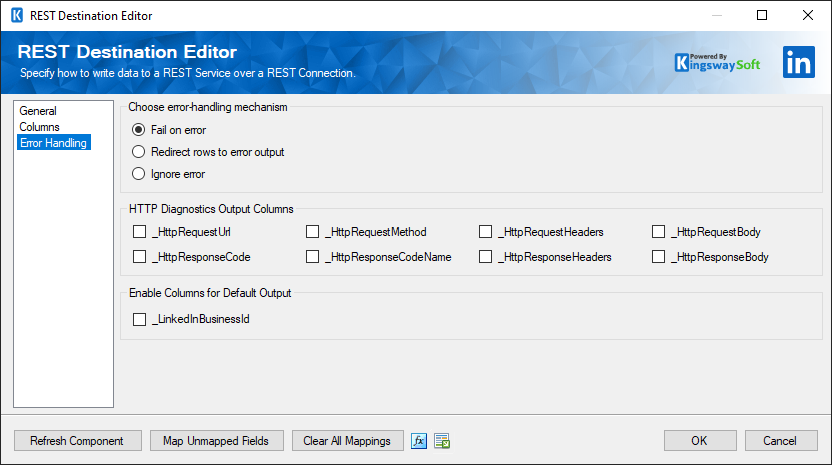The height and width of the screenshot is (465, 832).
Task: Enable the _HttpRequestUrl column
Action: point(140,231)
